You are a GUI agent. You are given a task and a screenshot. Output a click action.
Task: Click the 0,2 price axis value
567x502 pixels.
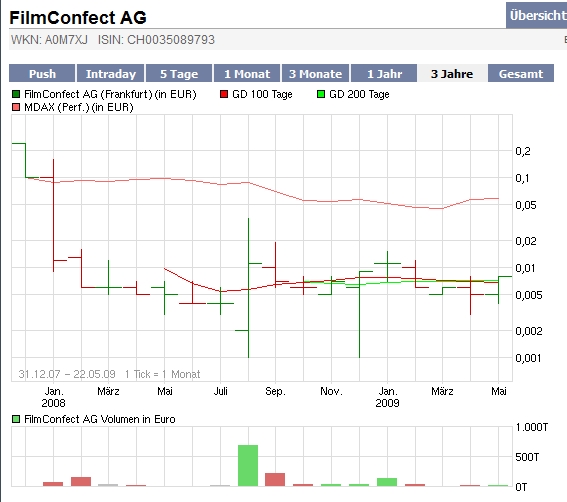(523, 151)
